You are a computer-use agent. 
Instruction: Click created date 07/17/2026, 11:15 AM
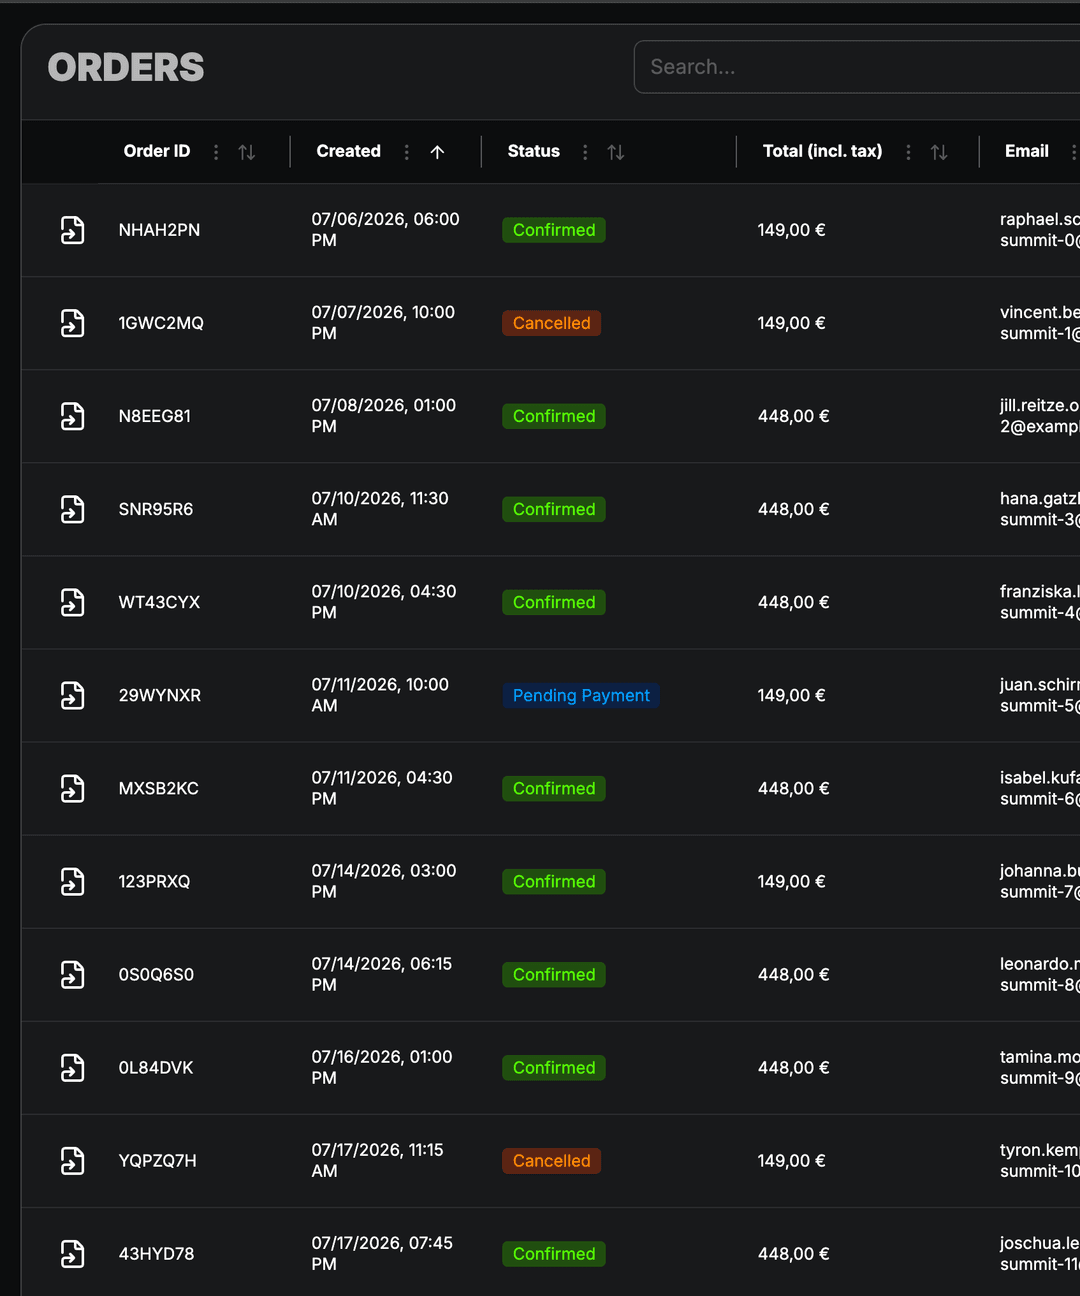point(377,1160)
